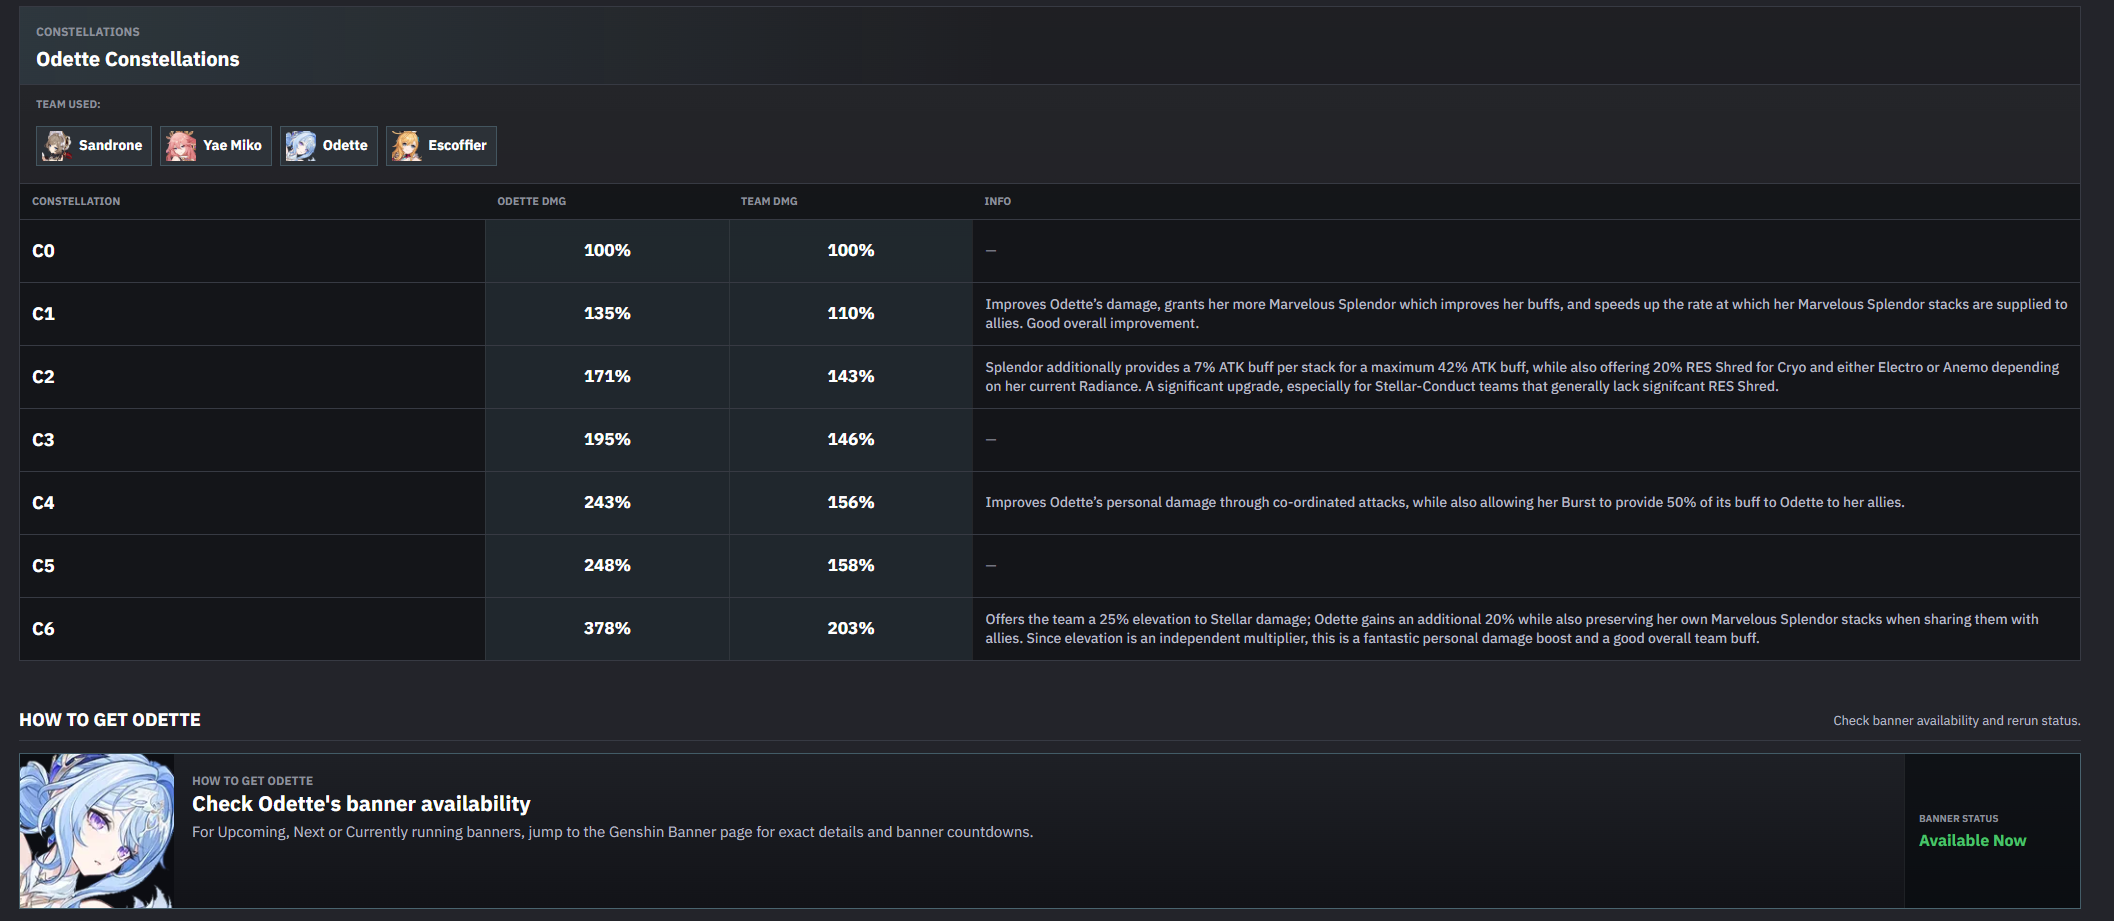Viewport: 2114px width, 921px height.
Task: Click the Info column header
Action: click(x=997, y=202)
